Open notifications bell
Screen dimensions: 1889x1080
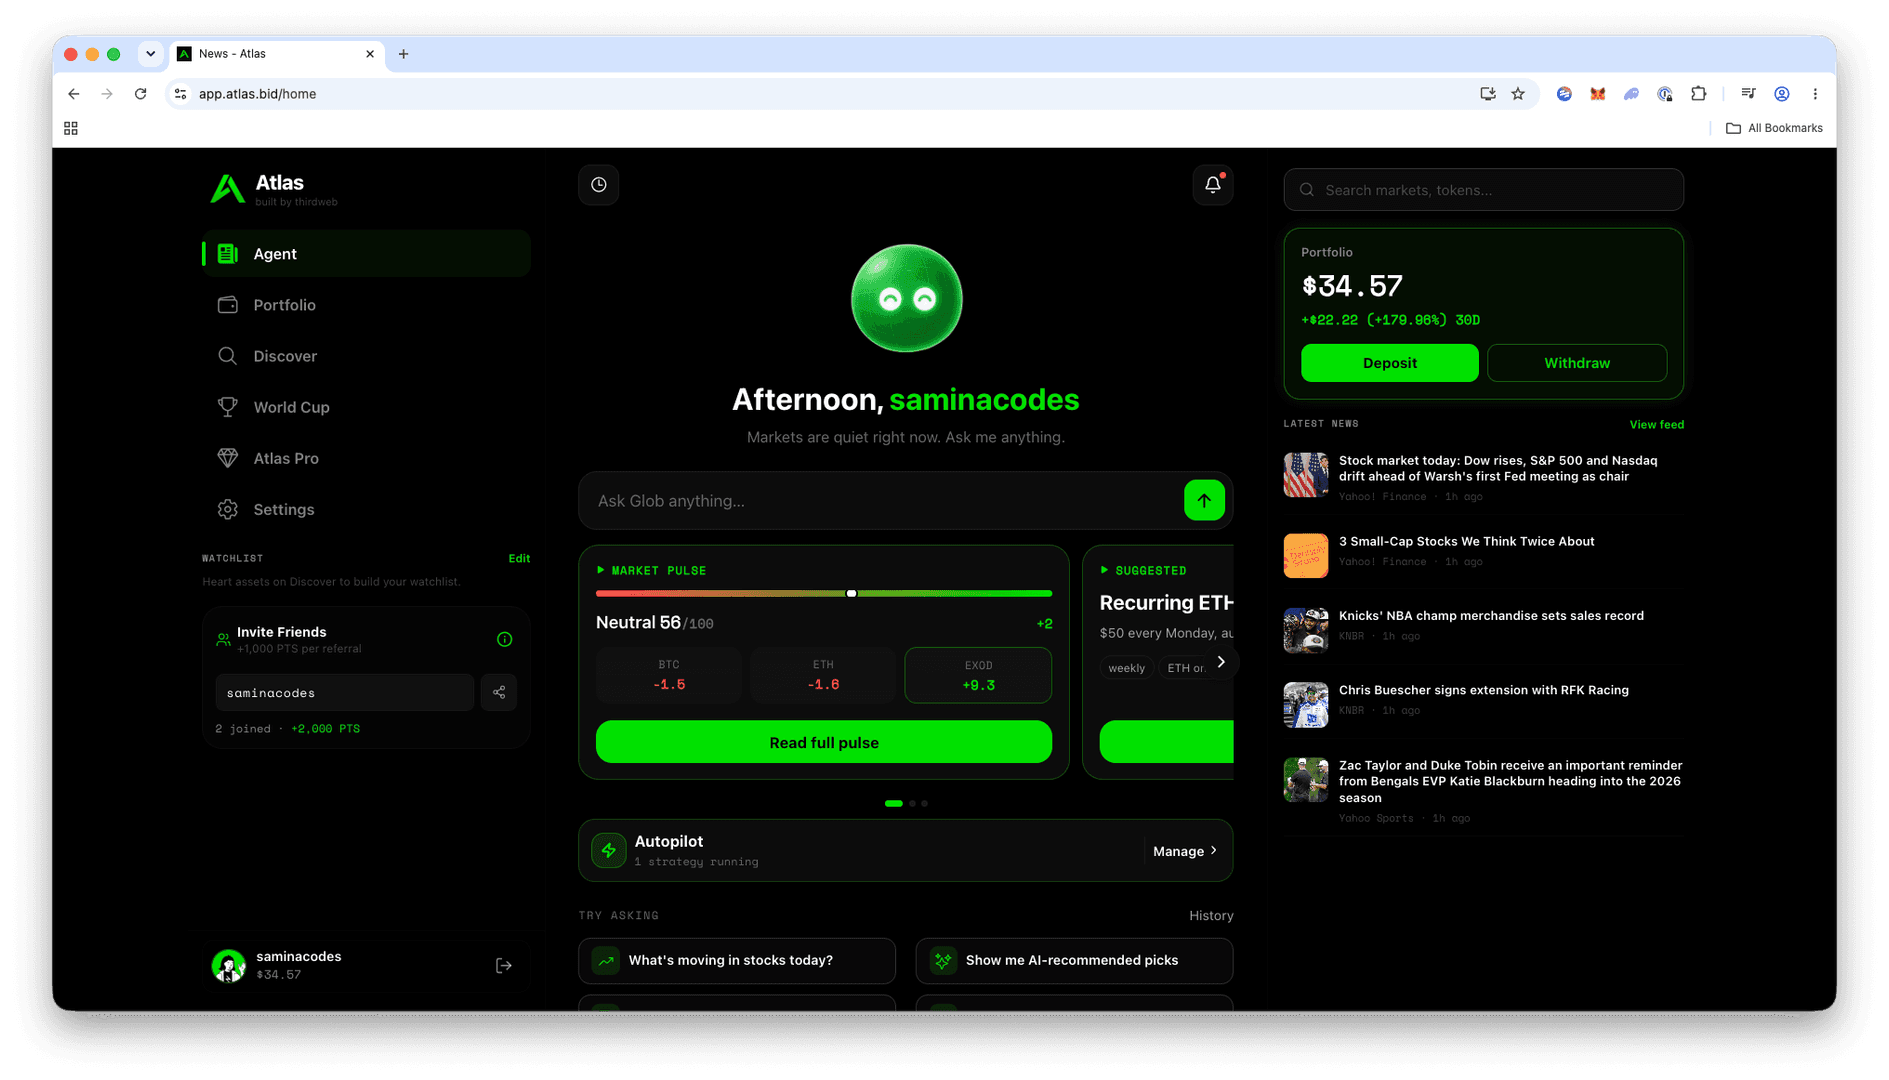1213,185
